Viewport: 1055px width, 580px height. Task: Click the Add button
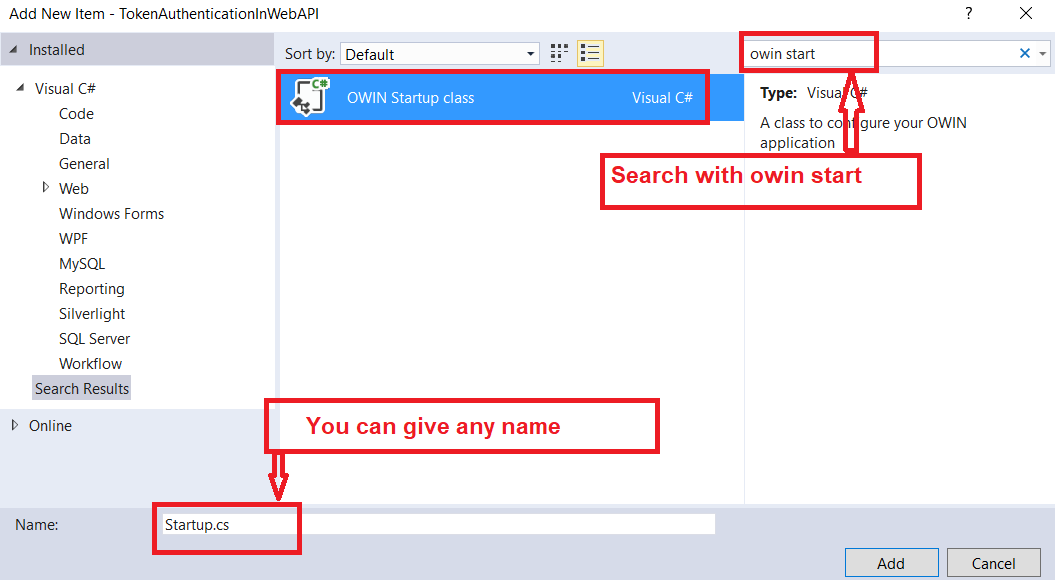point(892,563)
